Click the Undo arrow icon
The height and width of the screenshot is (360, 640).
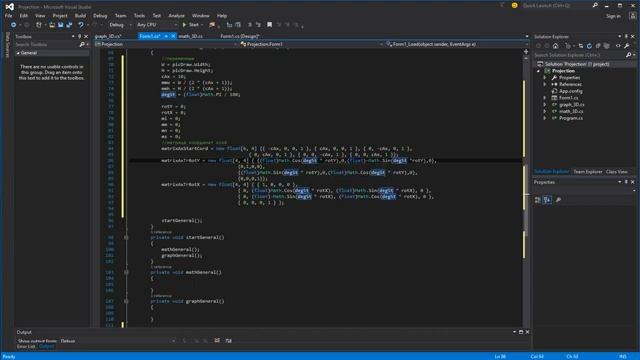(81, 25)
